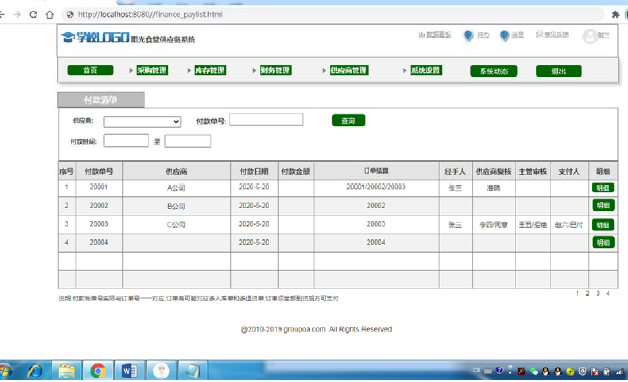This screenshot has width=628, height=382.
Task: Expand the 财务管理 menu arrow
Action: [254, 70]
